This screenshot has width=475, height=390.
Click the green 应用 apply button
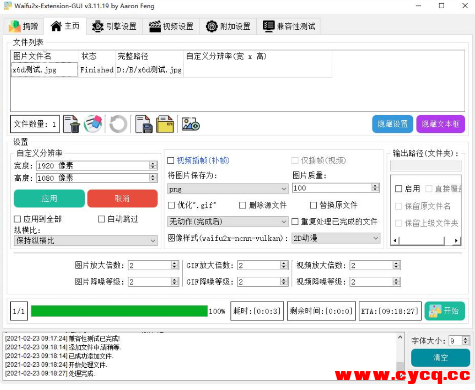pos(49,198)
